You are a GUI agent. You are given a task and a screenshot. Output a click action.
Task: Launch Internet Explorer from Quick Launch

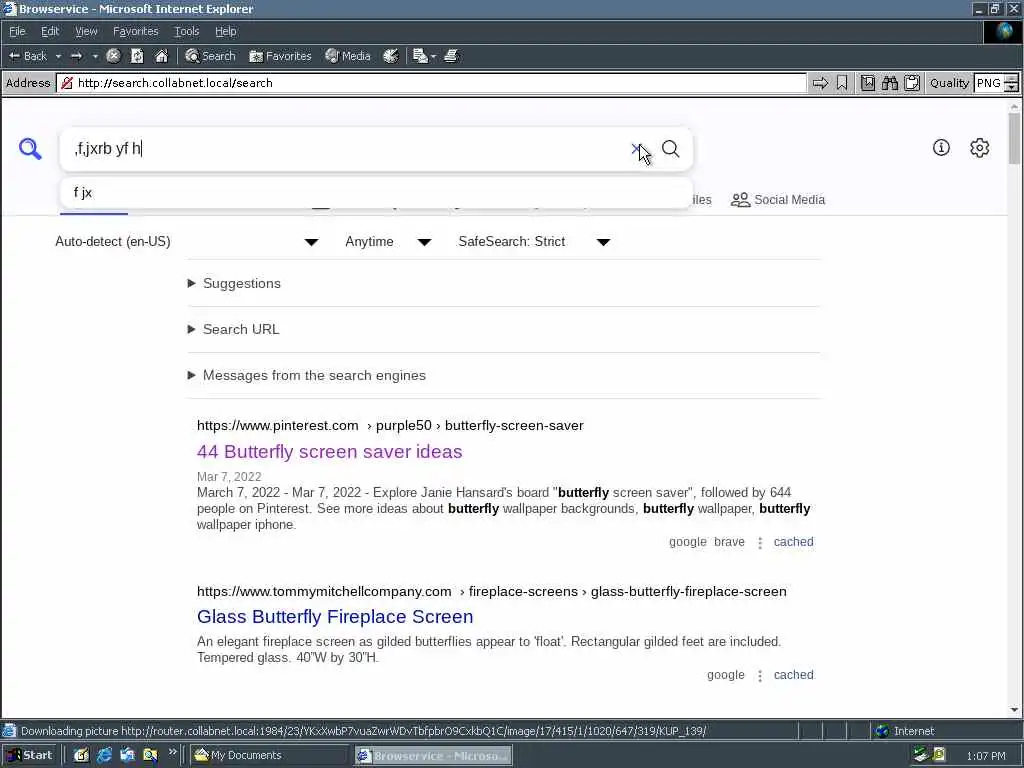coord(104,756)
